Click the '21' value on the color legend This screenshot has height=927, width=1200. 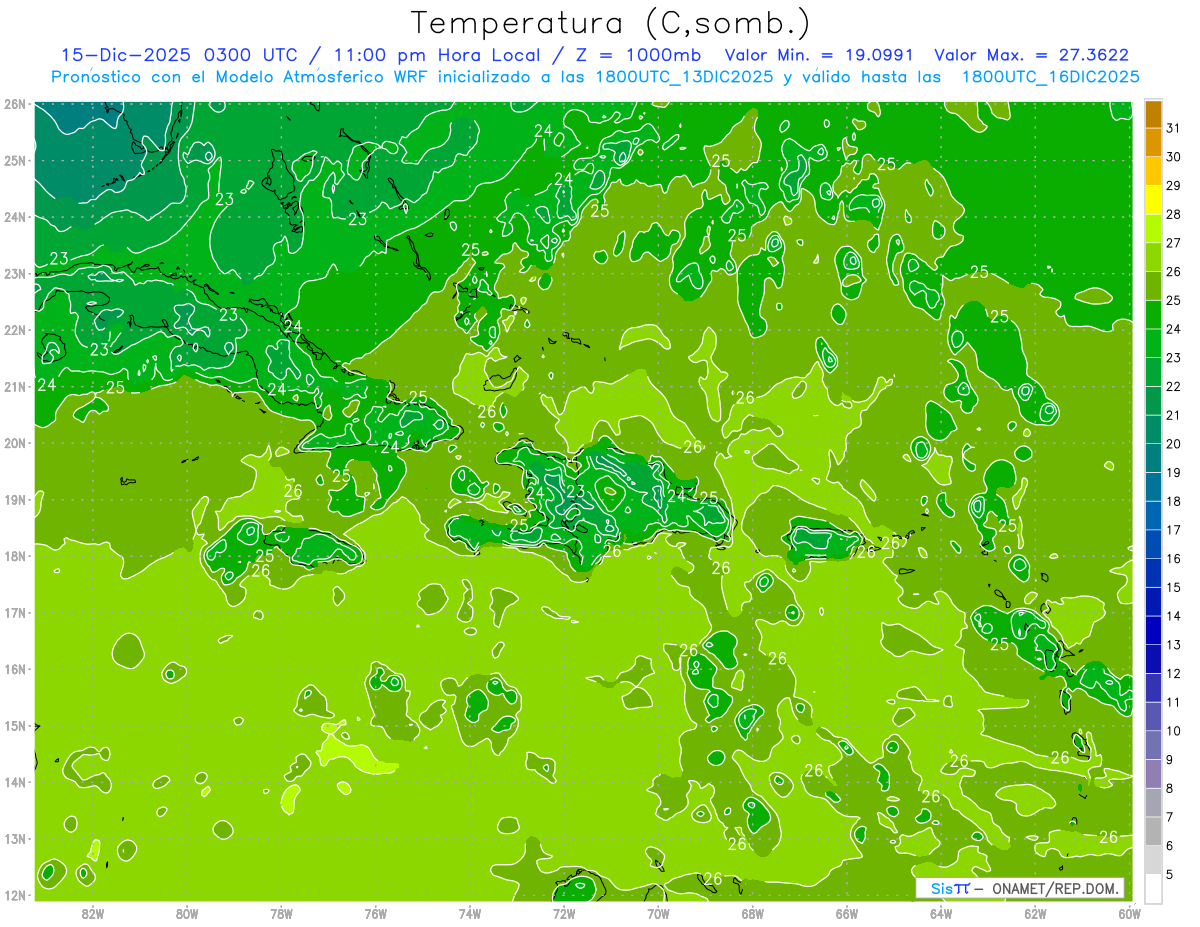[x=1174, y=415]
